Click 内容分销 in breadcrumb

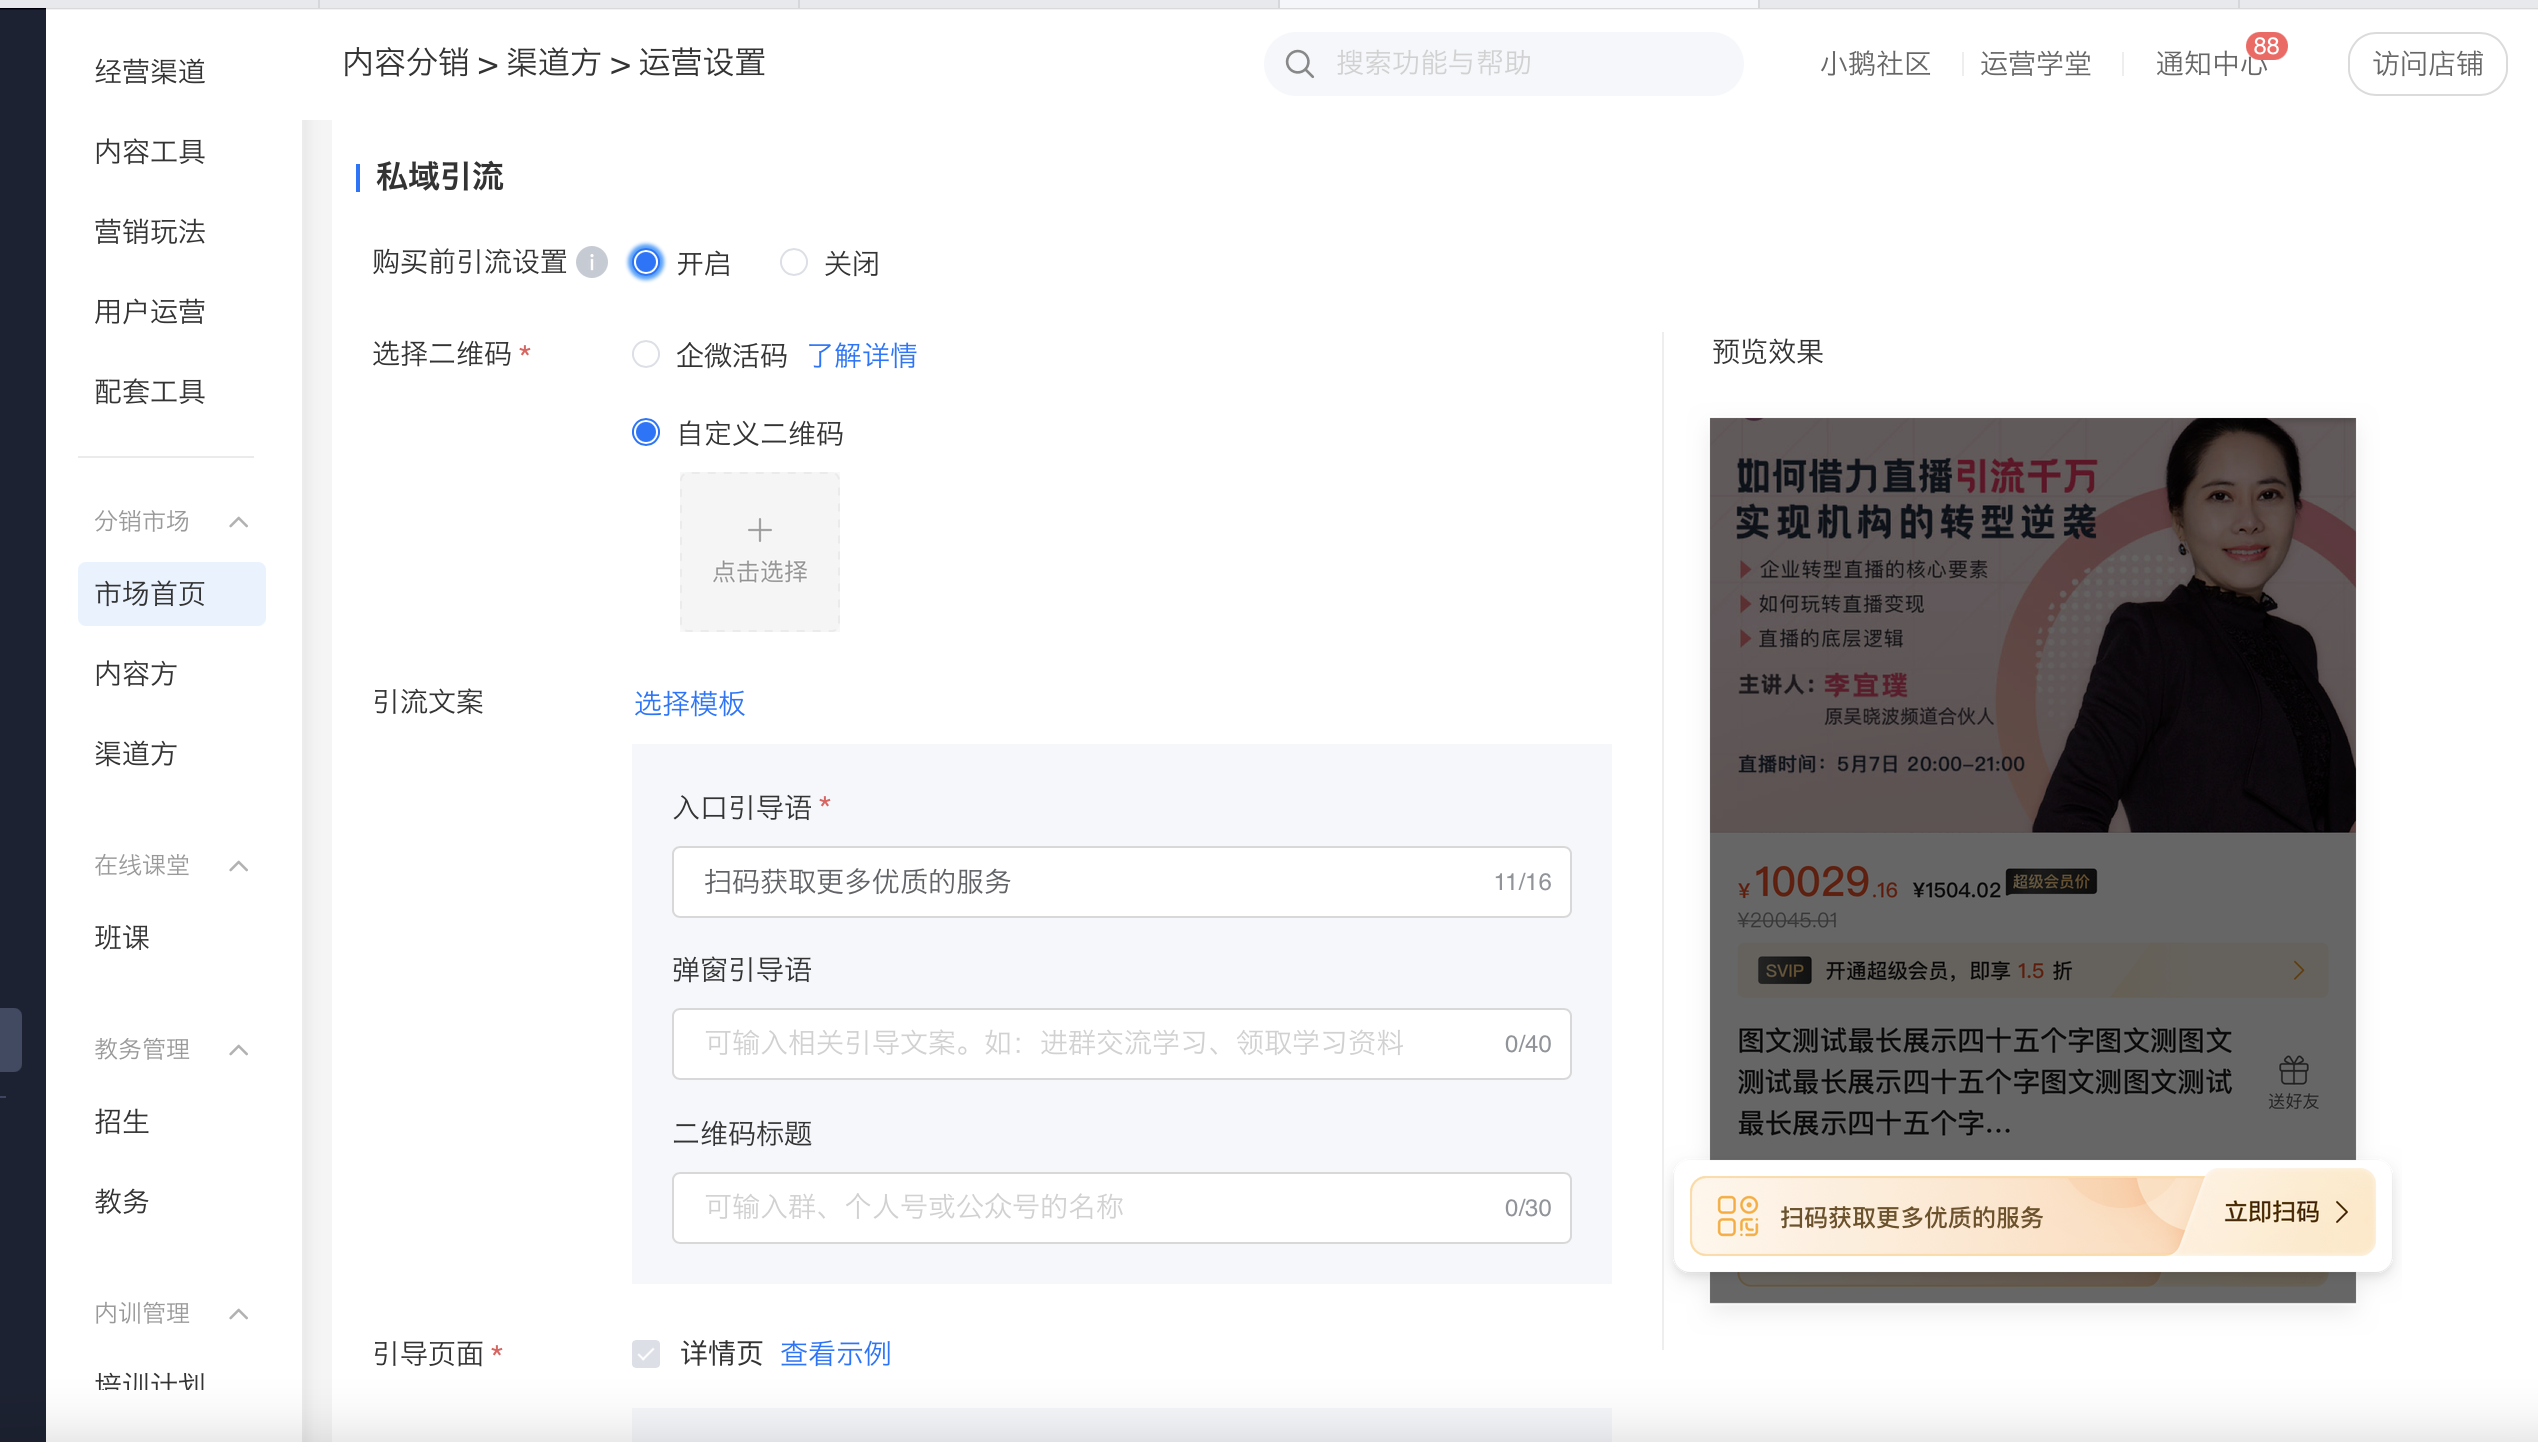[x=406, y=63]
